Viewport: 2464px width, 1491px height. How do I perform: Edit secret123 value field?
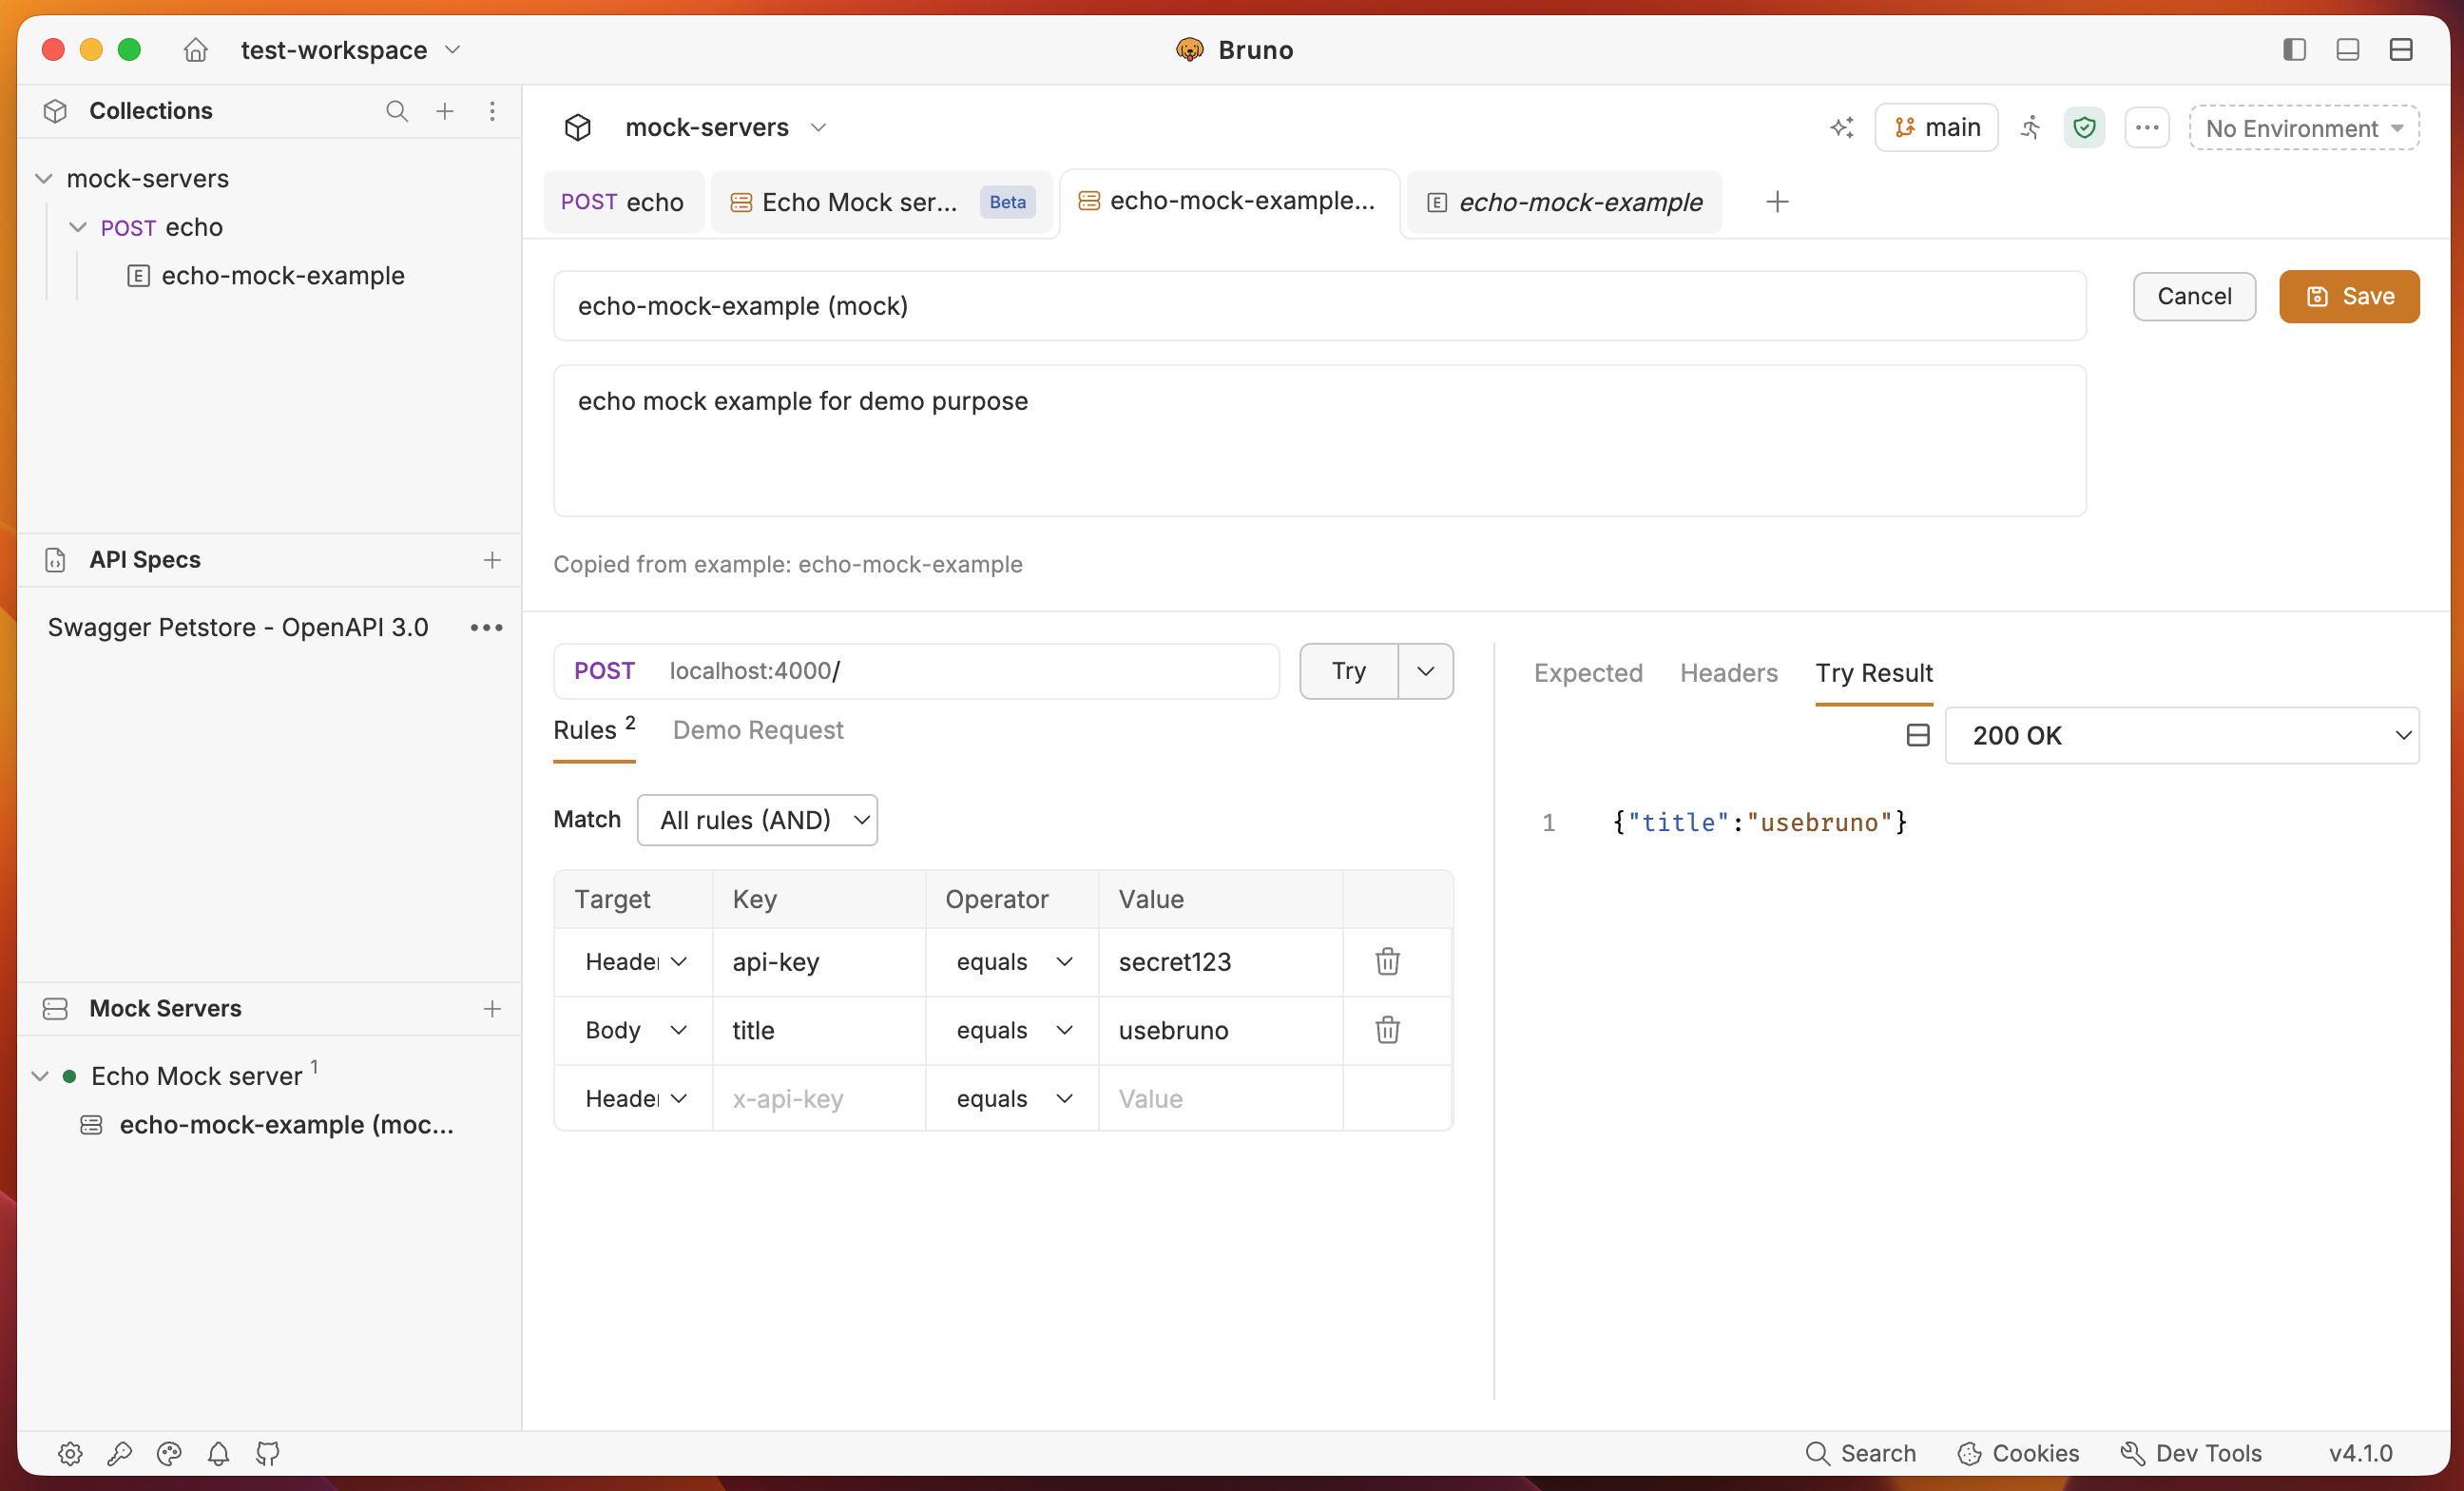point(1221,962)
